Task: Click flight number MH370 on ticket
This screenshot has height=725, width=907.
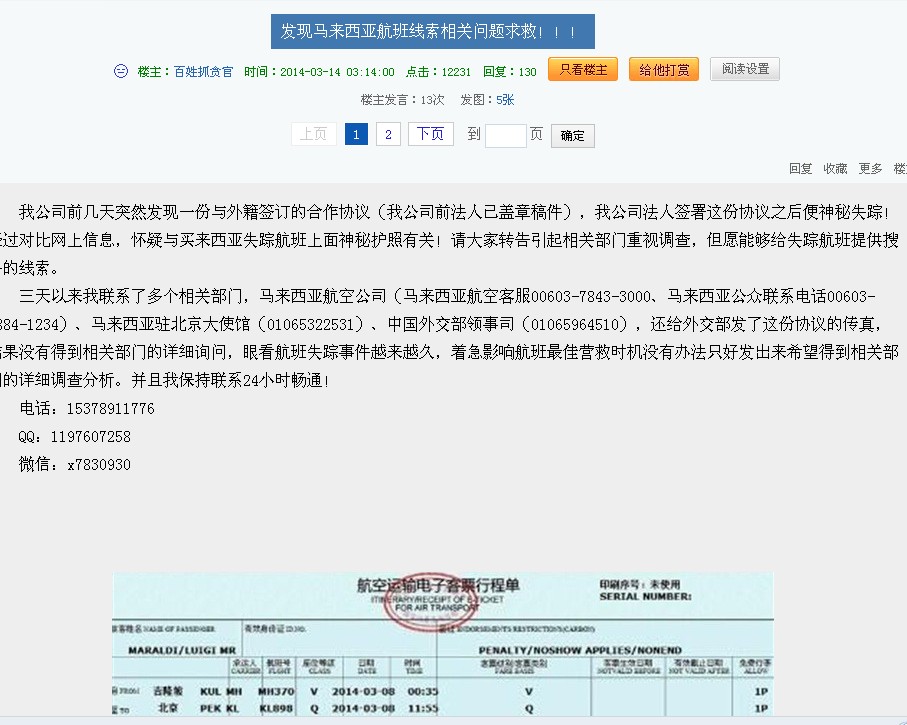Action: (276, 691)
